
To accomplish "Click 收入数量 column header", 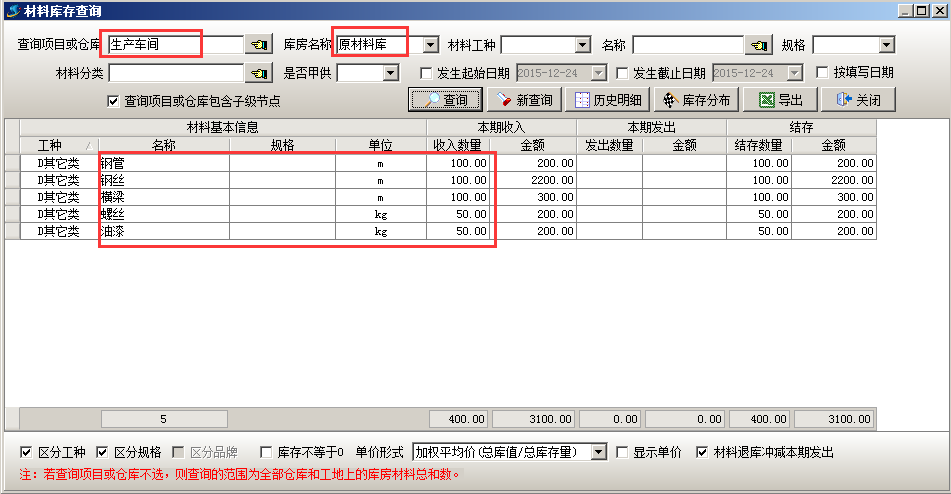I will pyautogui.click(x=457, y=145).
